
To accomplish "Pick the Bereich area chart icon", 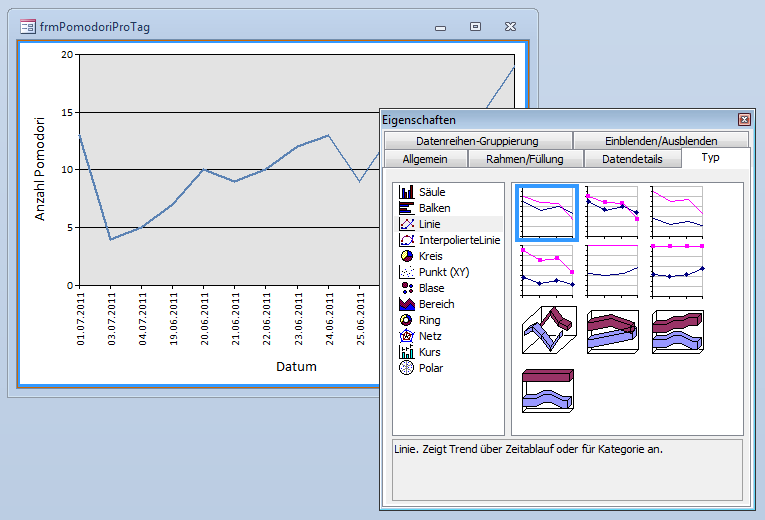I will coord(406,304).
